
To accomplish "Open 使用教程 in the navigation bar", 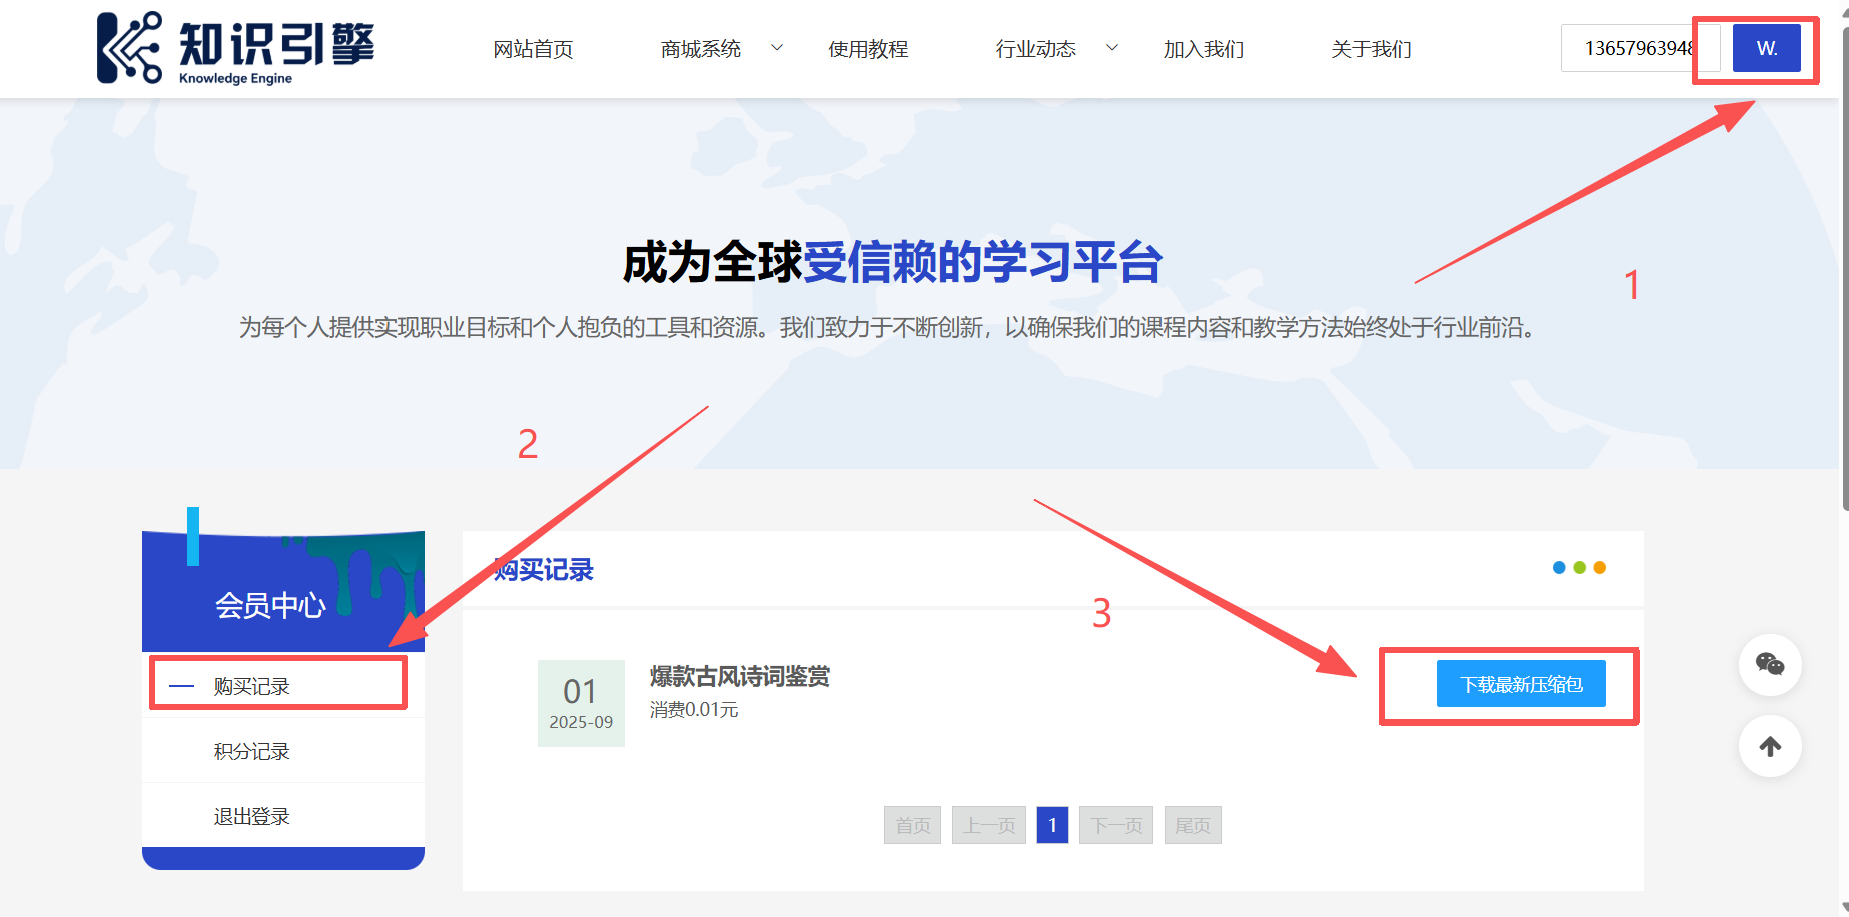I will (x=868, y=49).
